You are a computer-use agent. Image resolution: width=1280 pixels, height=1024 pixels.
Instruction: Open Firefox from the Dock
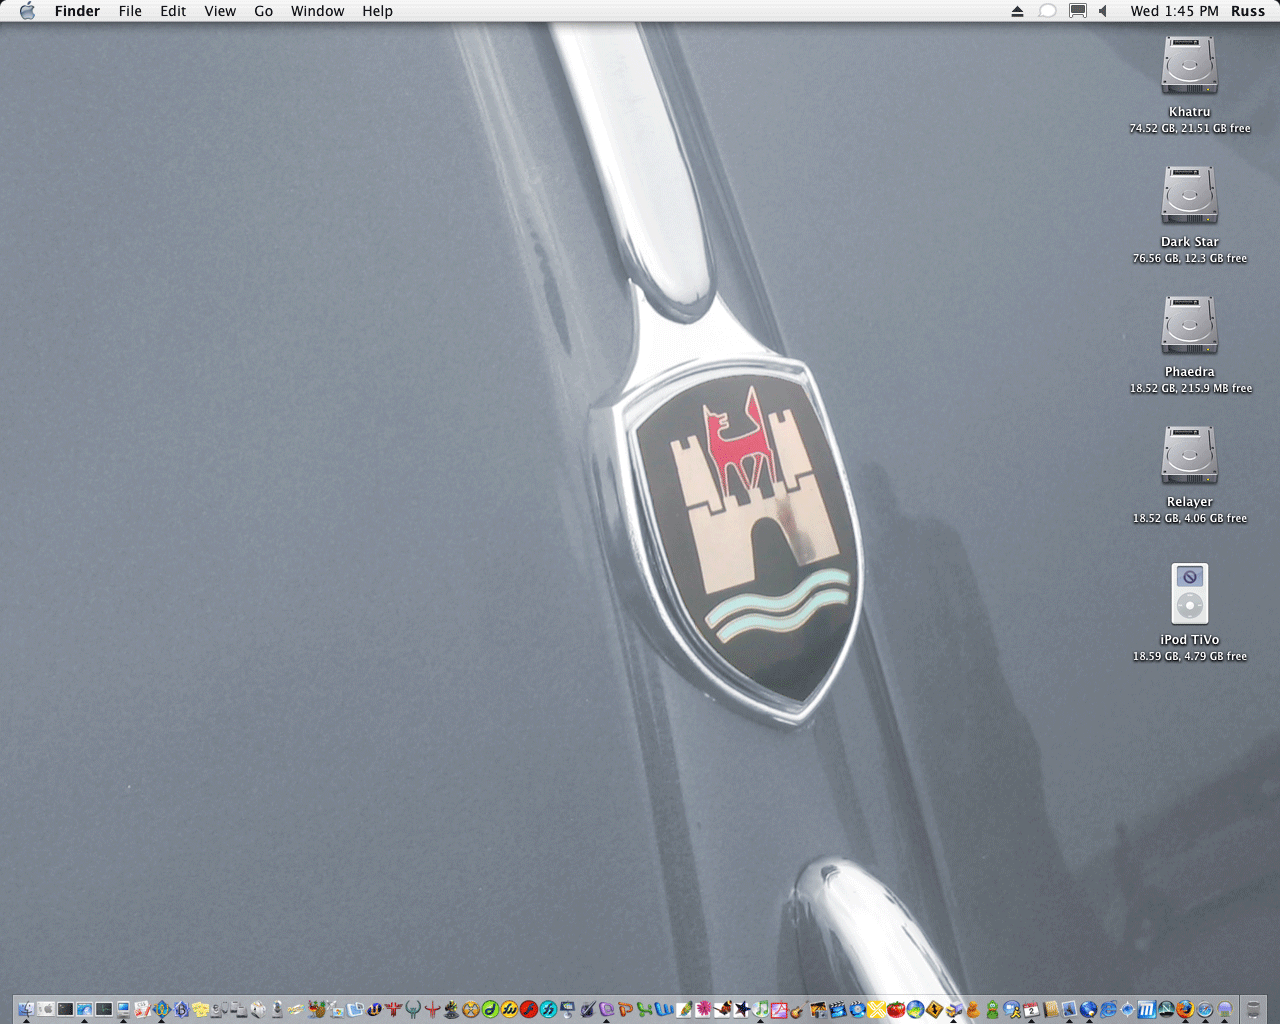point(1185,1009)
